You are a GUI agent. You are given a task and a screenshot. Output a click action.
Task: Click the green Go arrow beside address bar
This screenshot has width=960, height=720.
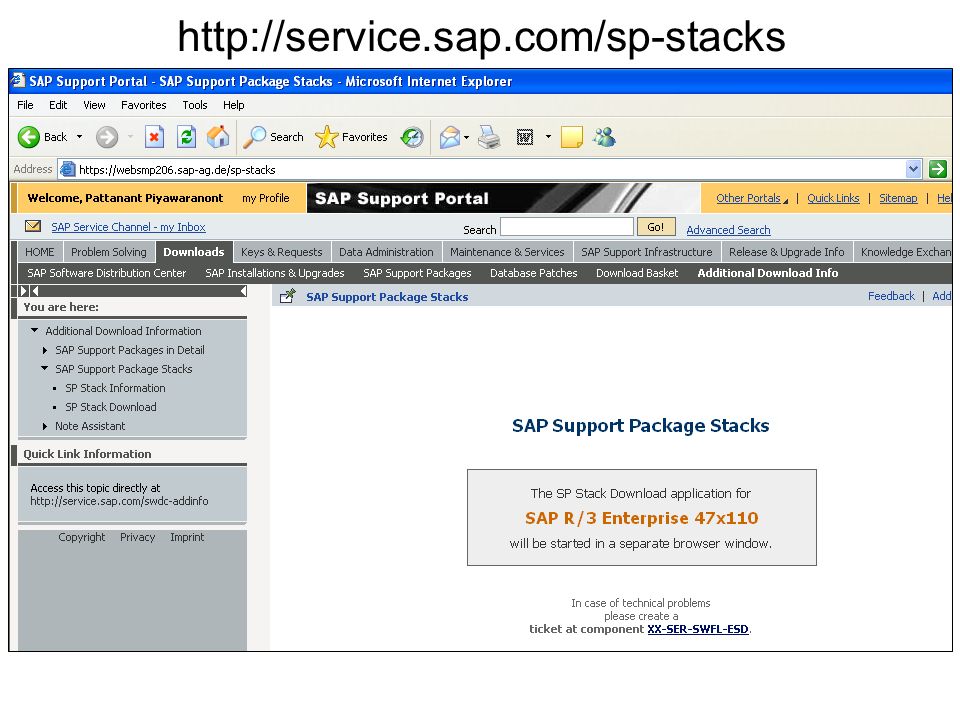click(938, 169)
